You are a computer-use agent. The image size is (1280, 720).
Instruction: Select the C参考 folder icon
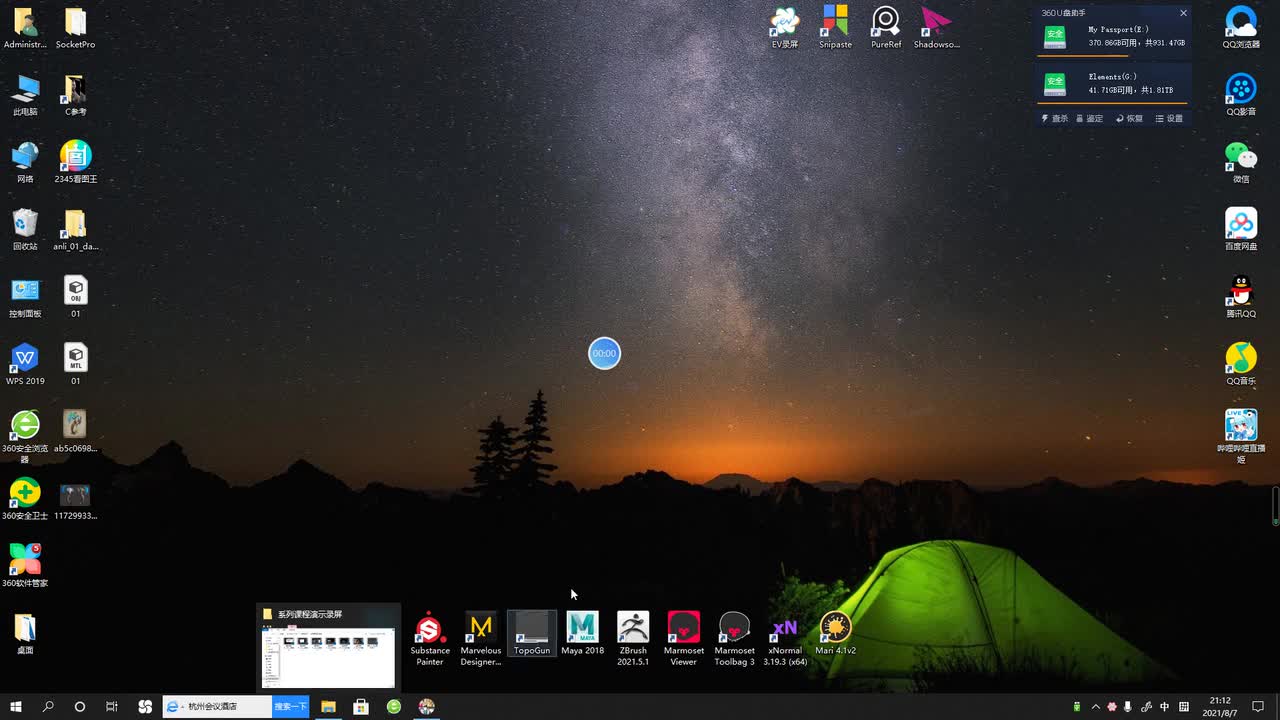click(x=76, y=95)
